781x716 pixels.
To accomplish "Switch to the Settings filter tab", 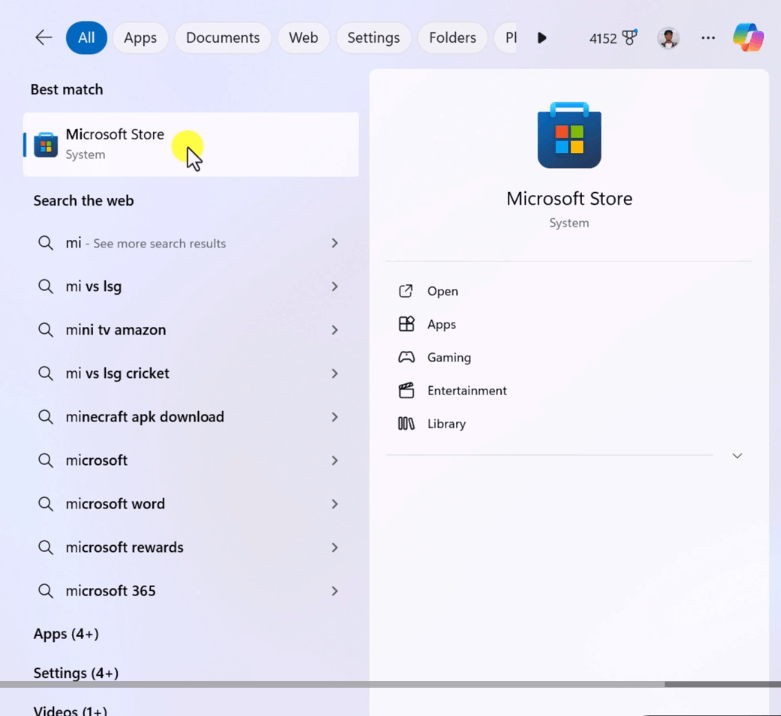I will point(374,38).
